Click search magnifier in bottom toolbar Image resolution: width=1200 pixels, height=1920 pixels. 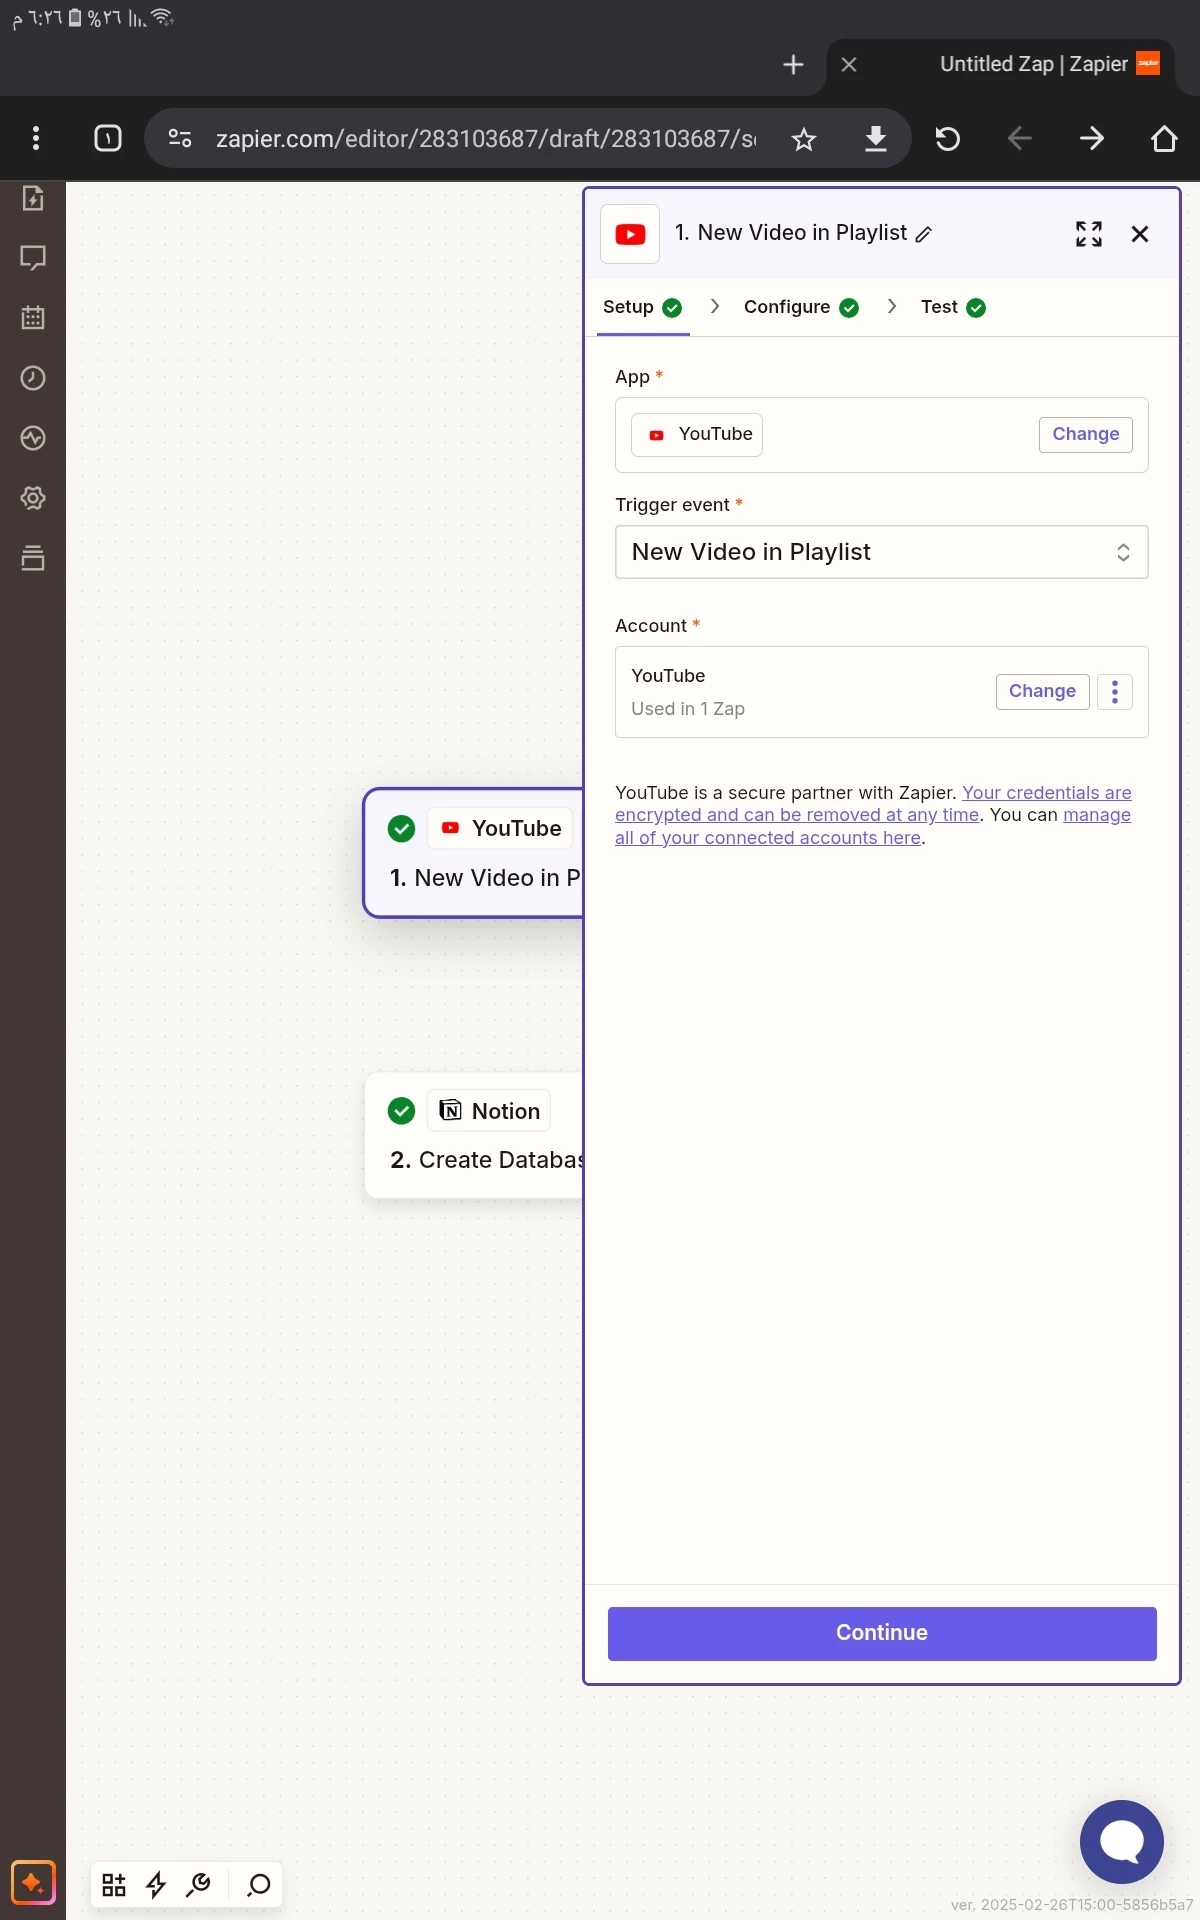259,1885
